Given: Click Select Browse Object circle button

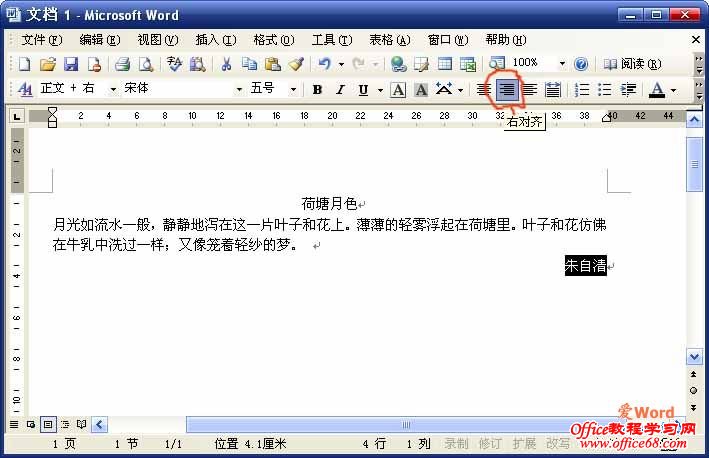Looking at the screenshot, I should click(694, 391).
